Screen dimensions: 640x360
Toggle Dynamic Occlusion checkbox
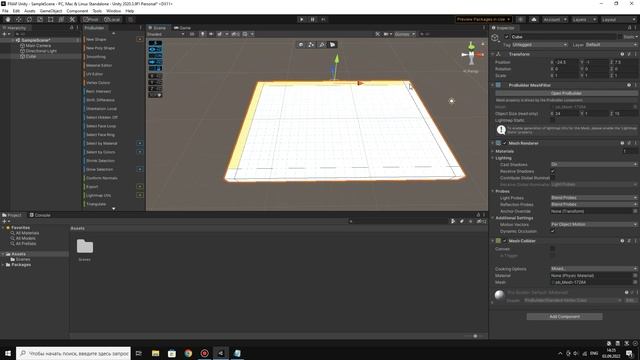pos(553,231)
